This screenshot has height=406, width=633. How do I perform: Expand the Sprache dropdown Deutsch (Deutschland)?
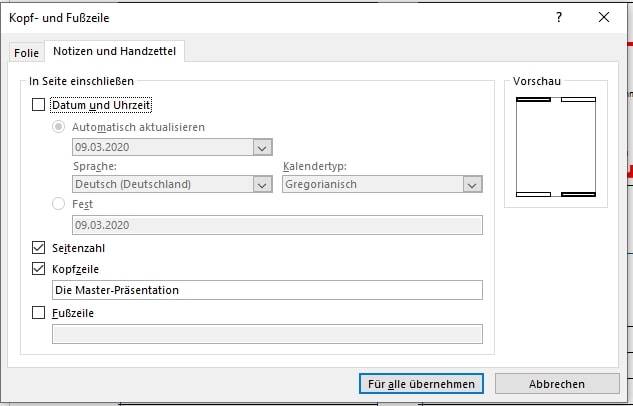click(x=172, y=184)
